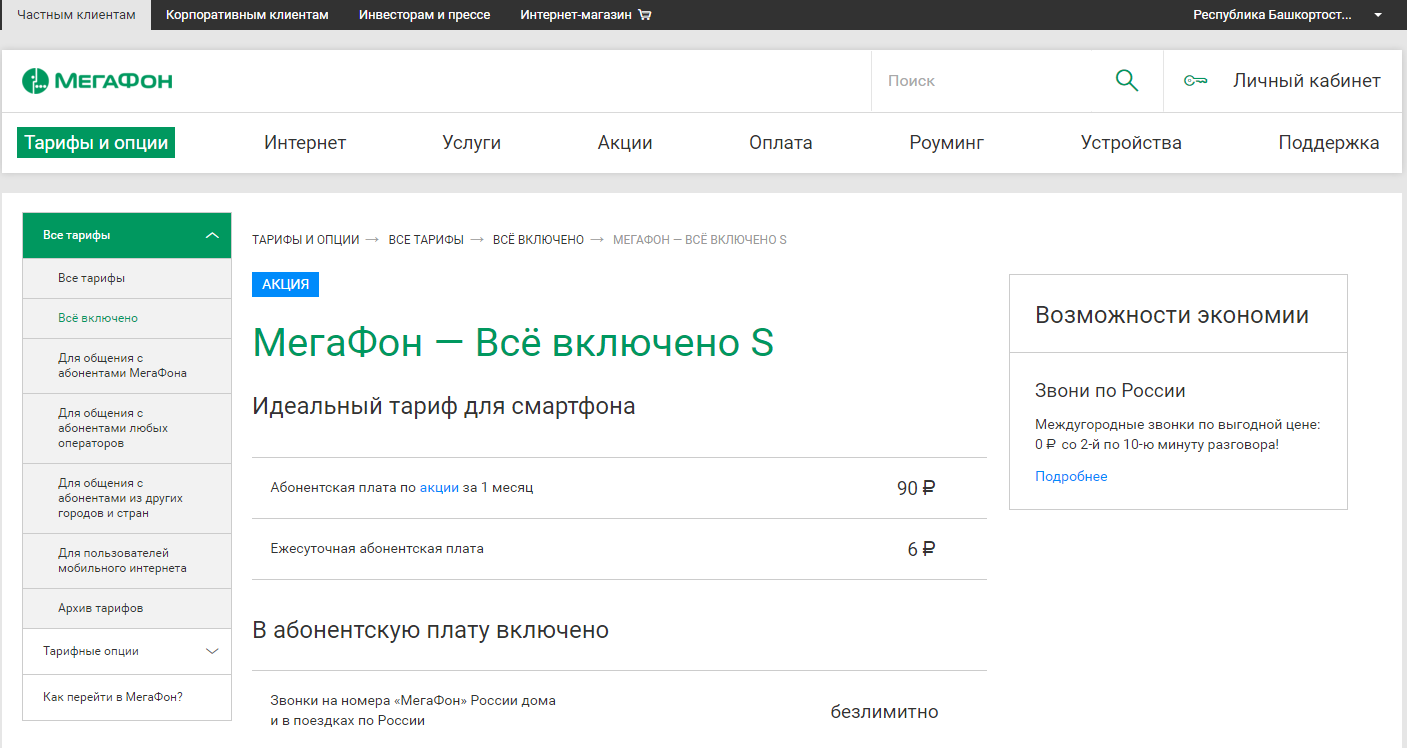Viewport: 1407px width, 748px height.
Task: Open the Оплата main menu item
Action: 781,143
